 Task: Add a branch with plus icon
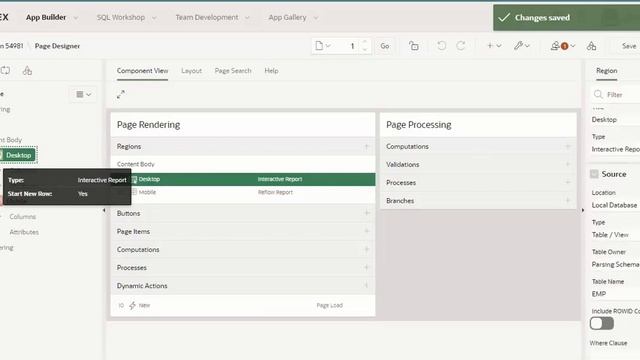567,200
